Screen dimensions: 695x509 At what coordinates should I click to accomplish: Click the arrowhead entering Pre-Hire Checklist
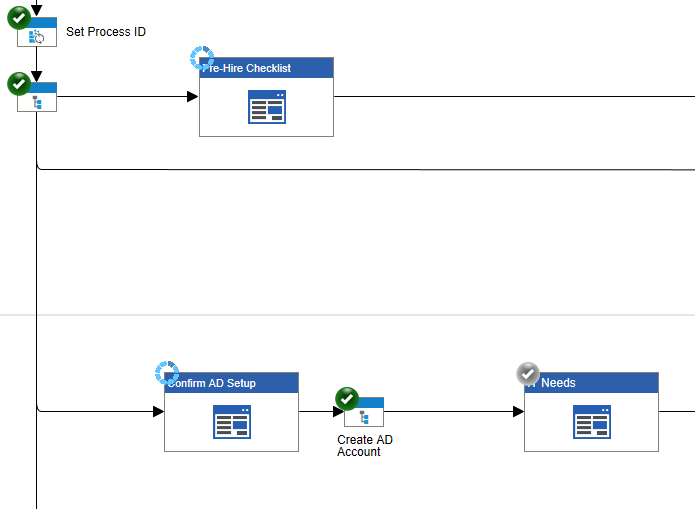pyautogui.click(x=193, y=97)
